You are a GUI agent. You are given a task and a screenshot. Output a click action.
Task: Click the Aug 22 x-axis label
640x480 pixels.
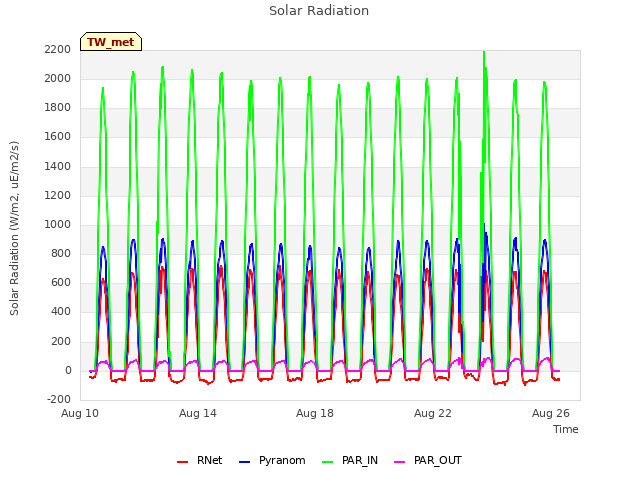(x=433, y=413)
